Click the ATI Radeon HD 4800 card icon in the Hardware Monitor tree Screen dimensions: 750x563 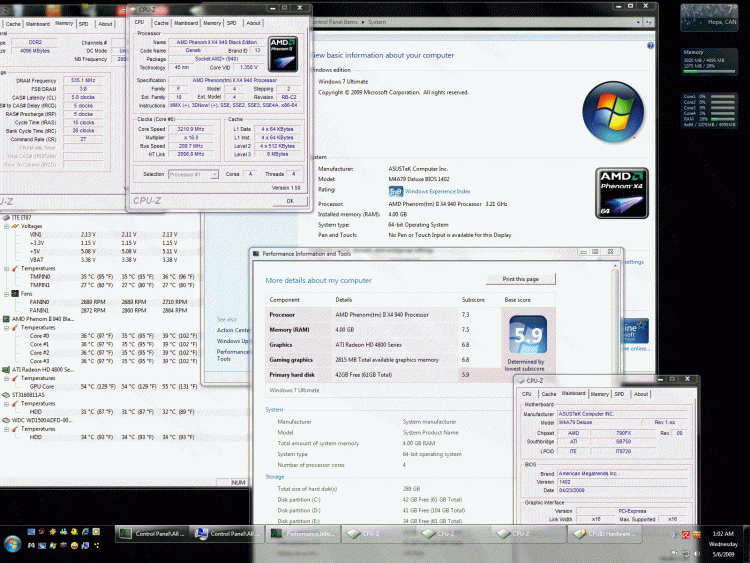tap(6, 370)
